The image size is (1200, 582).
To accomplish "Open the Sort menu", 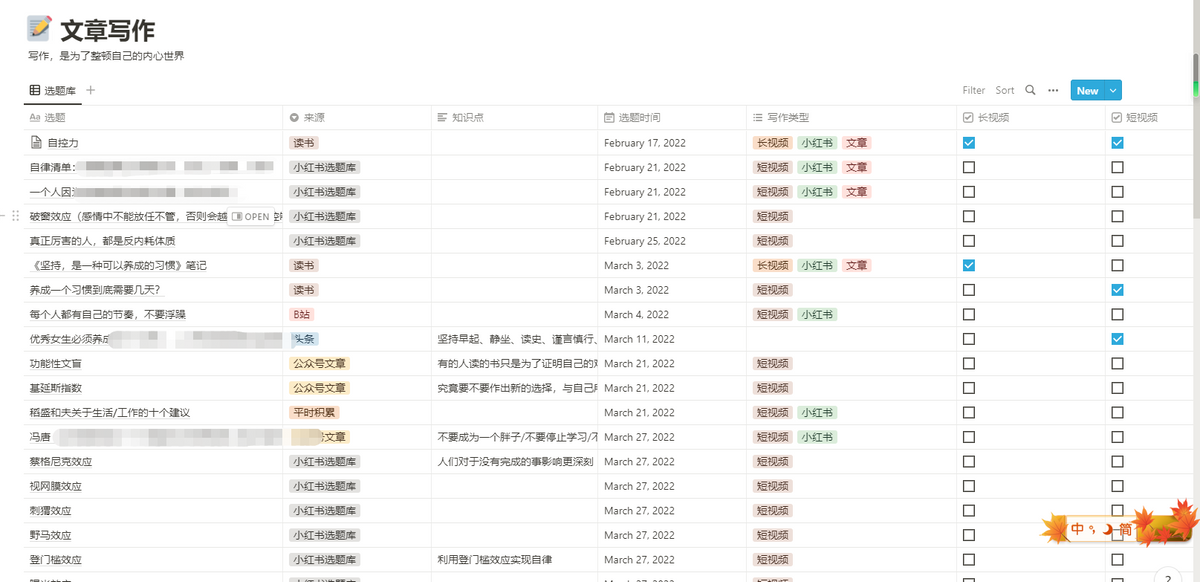I will pyautogui.click(x=1005, y=90).
